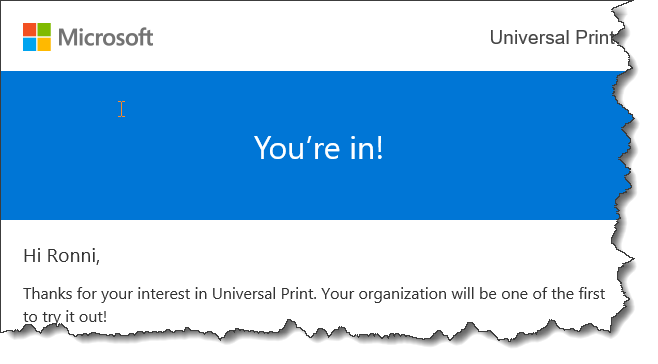The height and width of the screenshot is (364, 658).
Task: Click the red square in Microsoft logo
Action: tap(29, 29)
